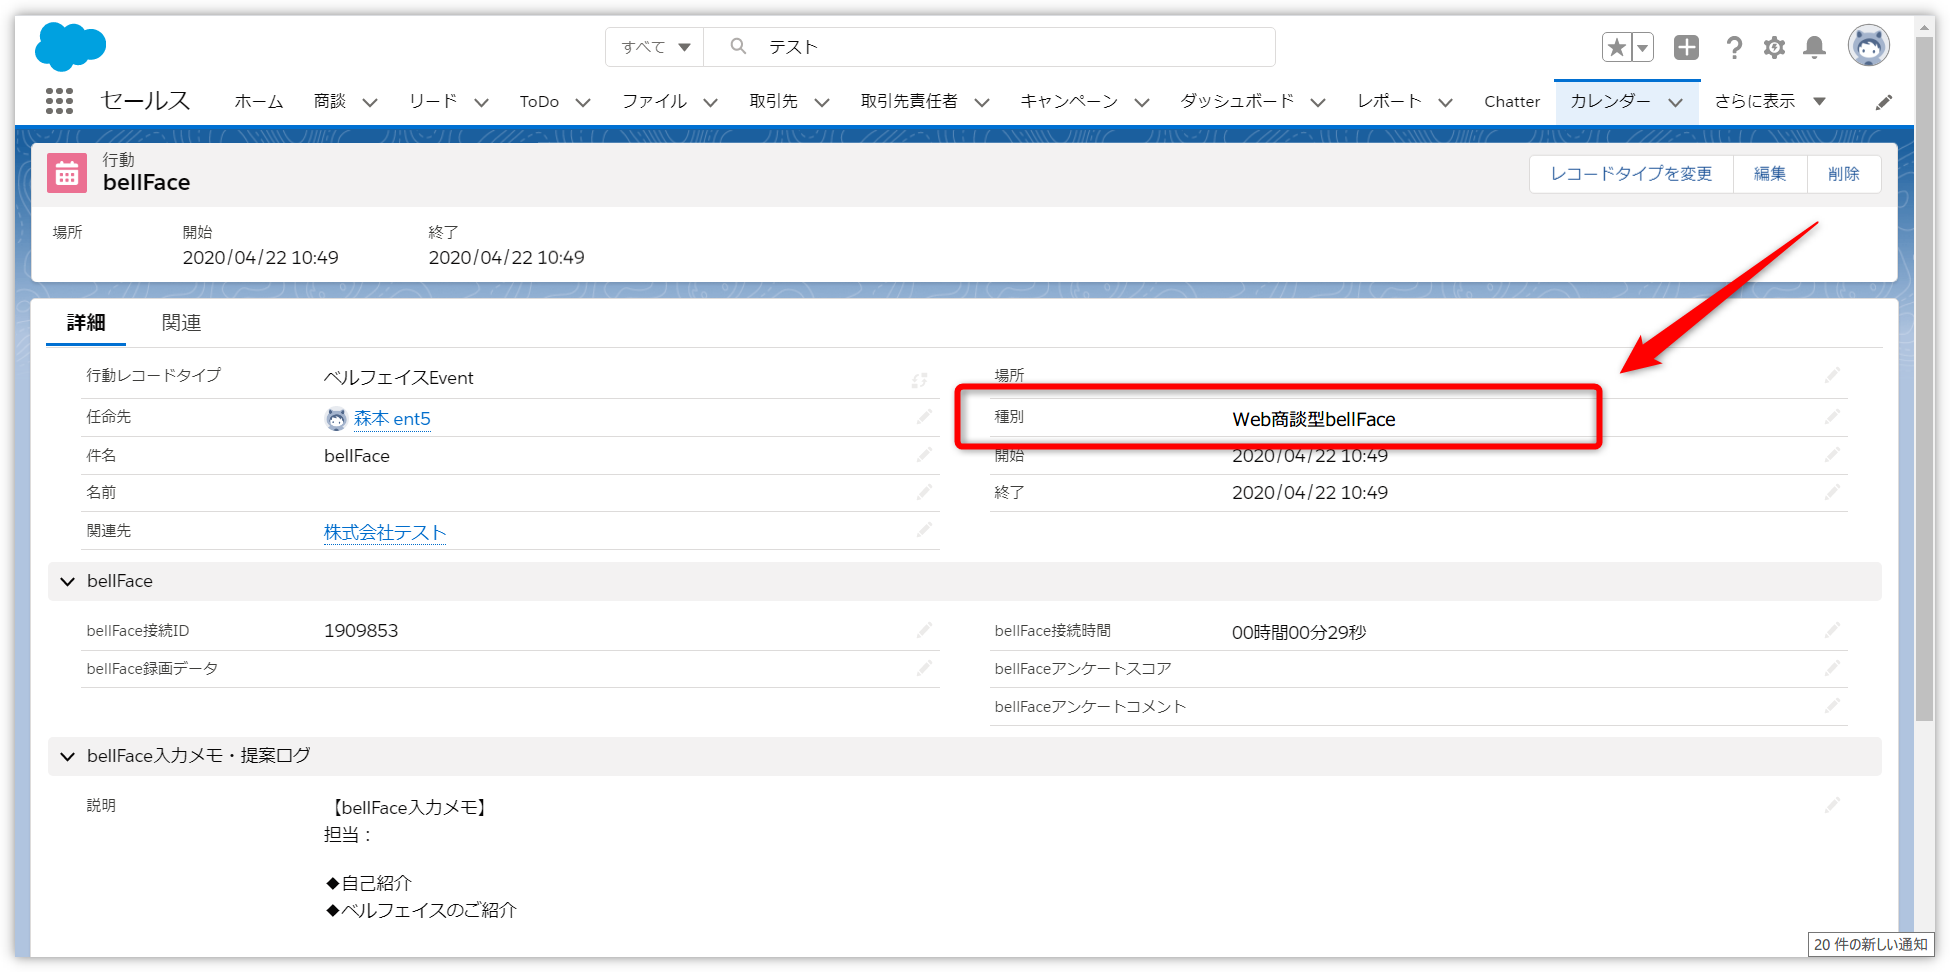The image size is (1950, 972).
Task: Select the 詳細 tab
Action: coord(86,323)
